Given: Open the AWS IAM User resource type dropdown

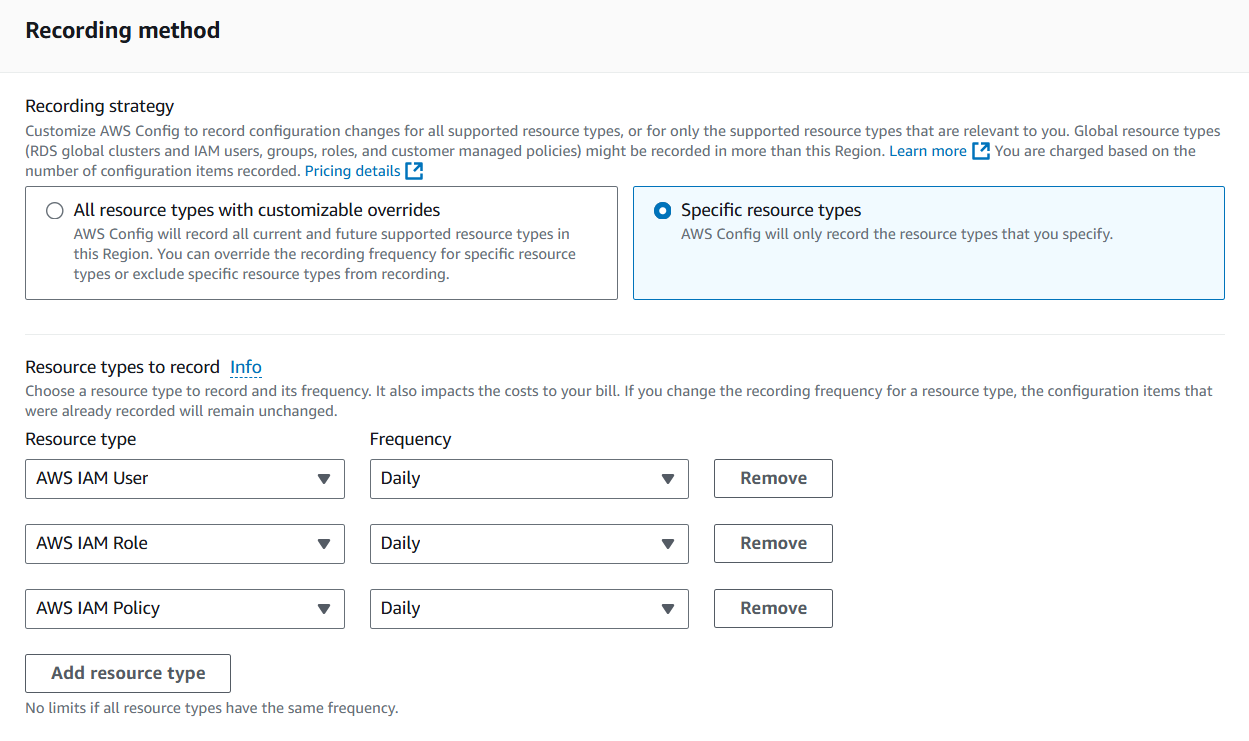Looking at the screenshot, I should [x=184, y=479].
